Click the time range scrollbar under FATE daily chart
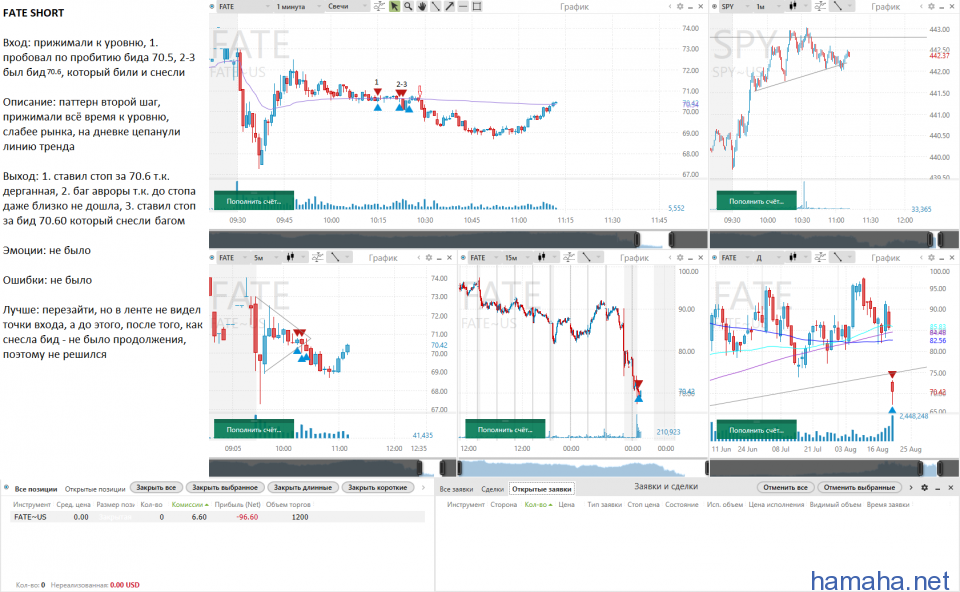 834,468
